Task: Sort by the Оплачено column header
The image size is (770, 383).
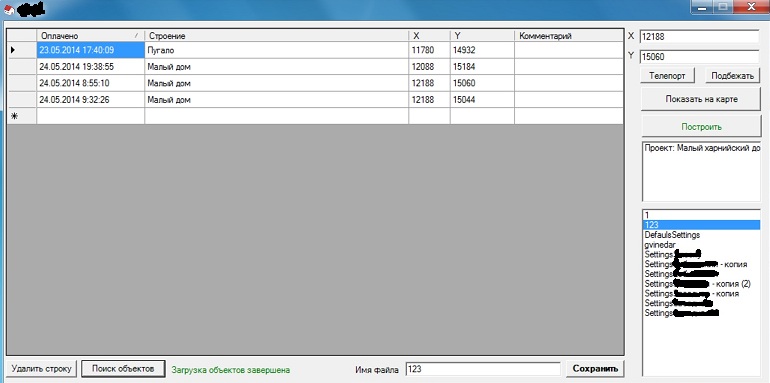Action: (90, 36)
